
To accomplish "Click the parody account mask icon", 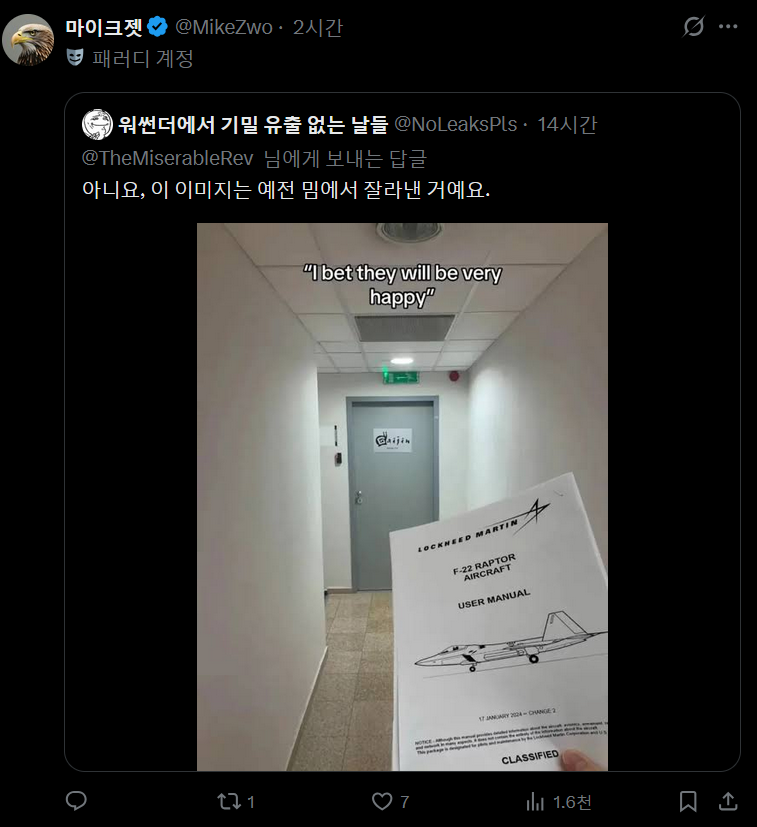I will point(75,57).
